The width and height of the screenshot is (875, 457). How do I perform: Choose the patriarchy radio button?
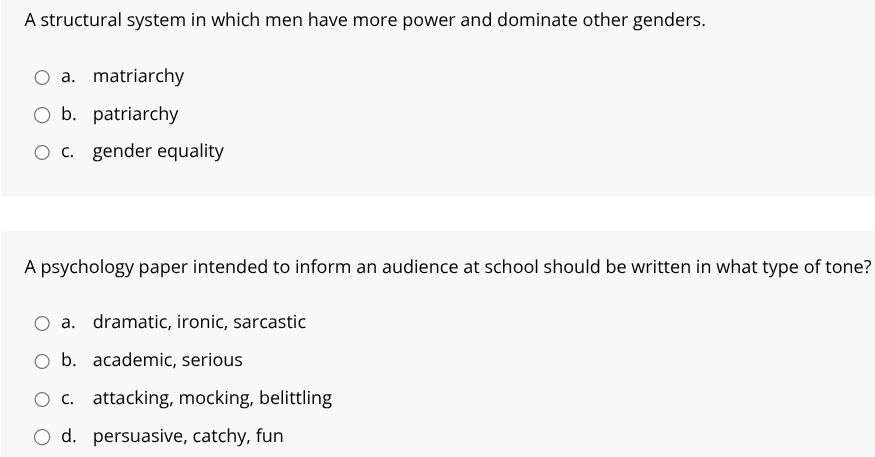coord(42,115)
